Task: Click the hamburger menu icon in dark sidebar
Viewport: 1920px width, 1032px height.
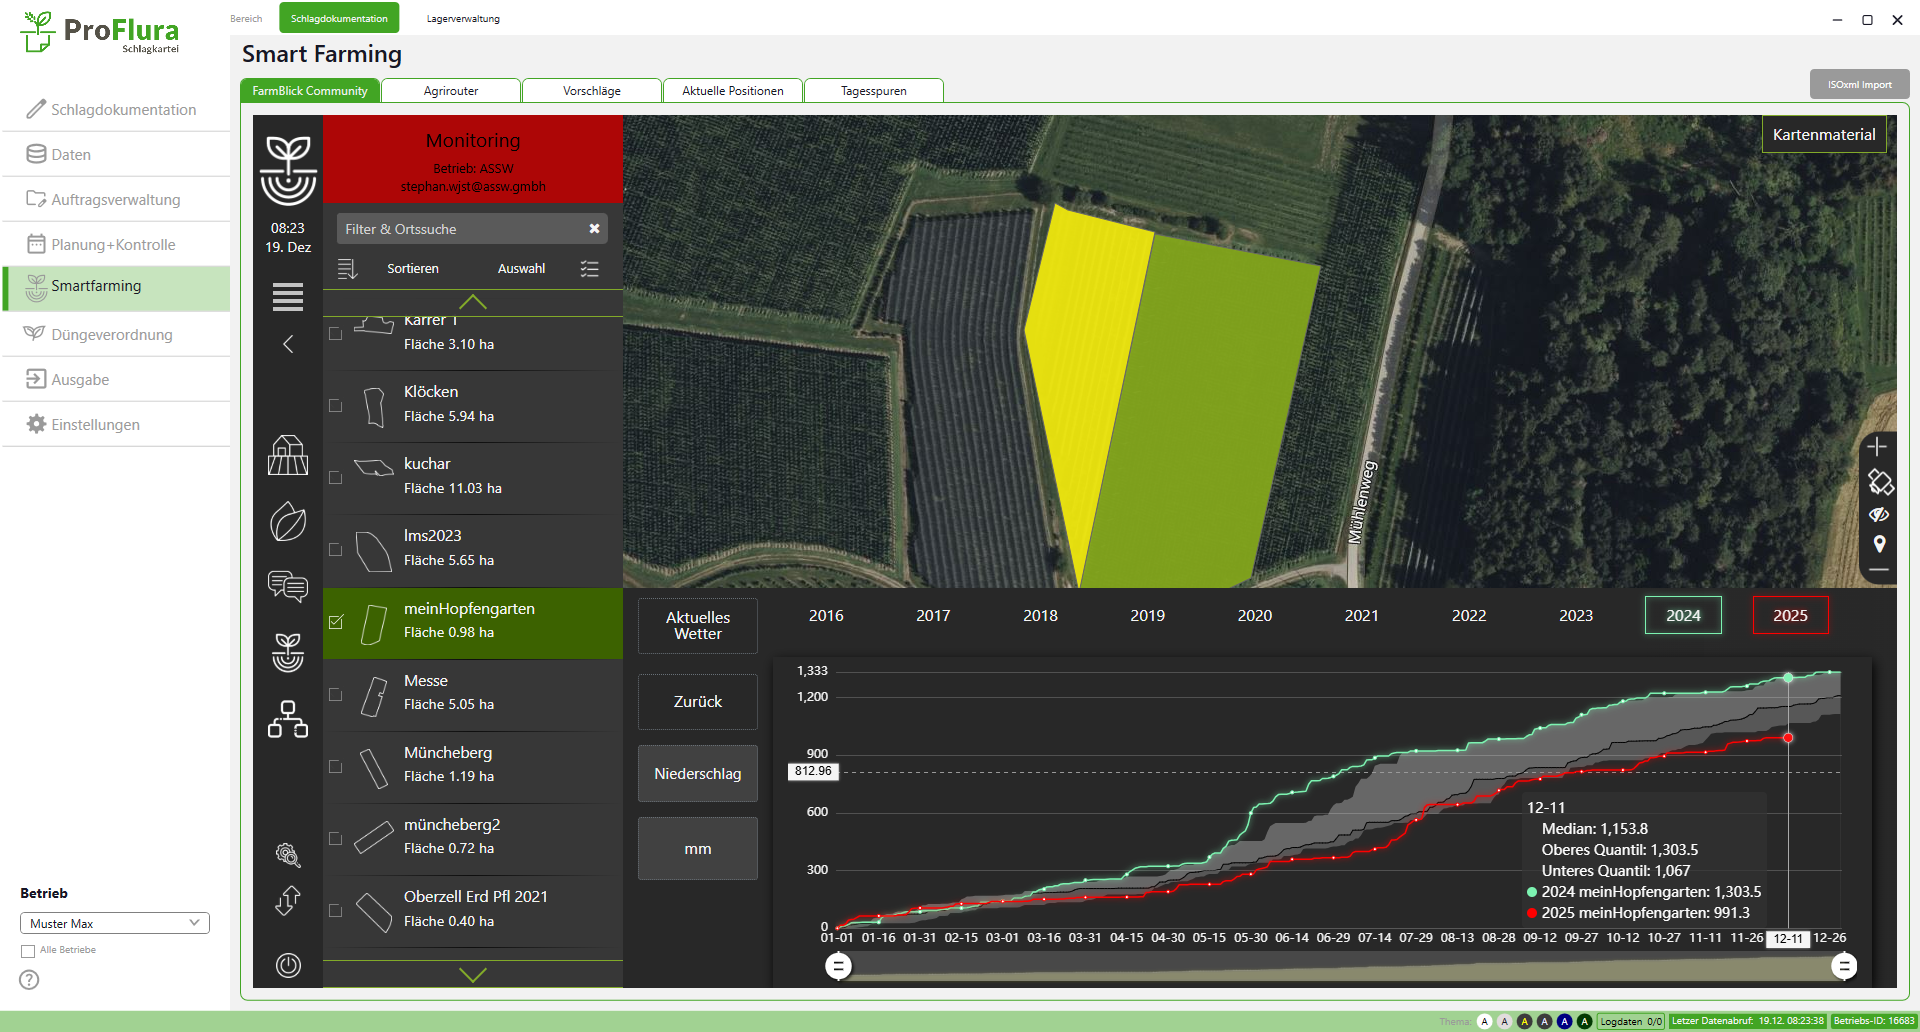Action: tap(287, 297)
